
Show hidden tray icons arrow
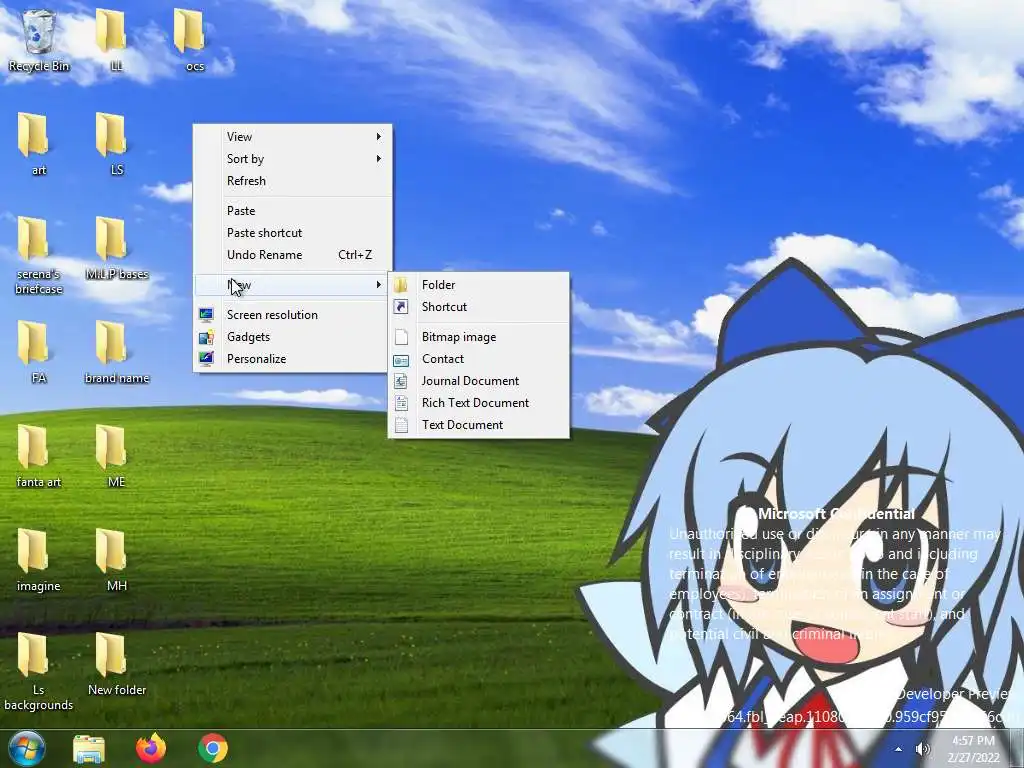point(899,749)
